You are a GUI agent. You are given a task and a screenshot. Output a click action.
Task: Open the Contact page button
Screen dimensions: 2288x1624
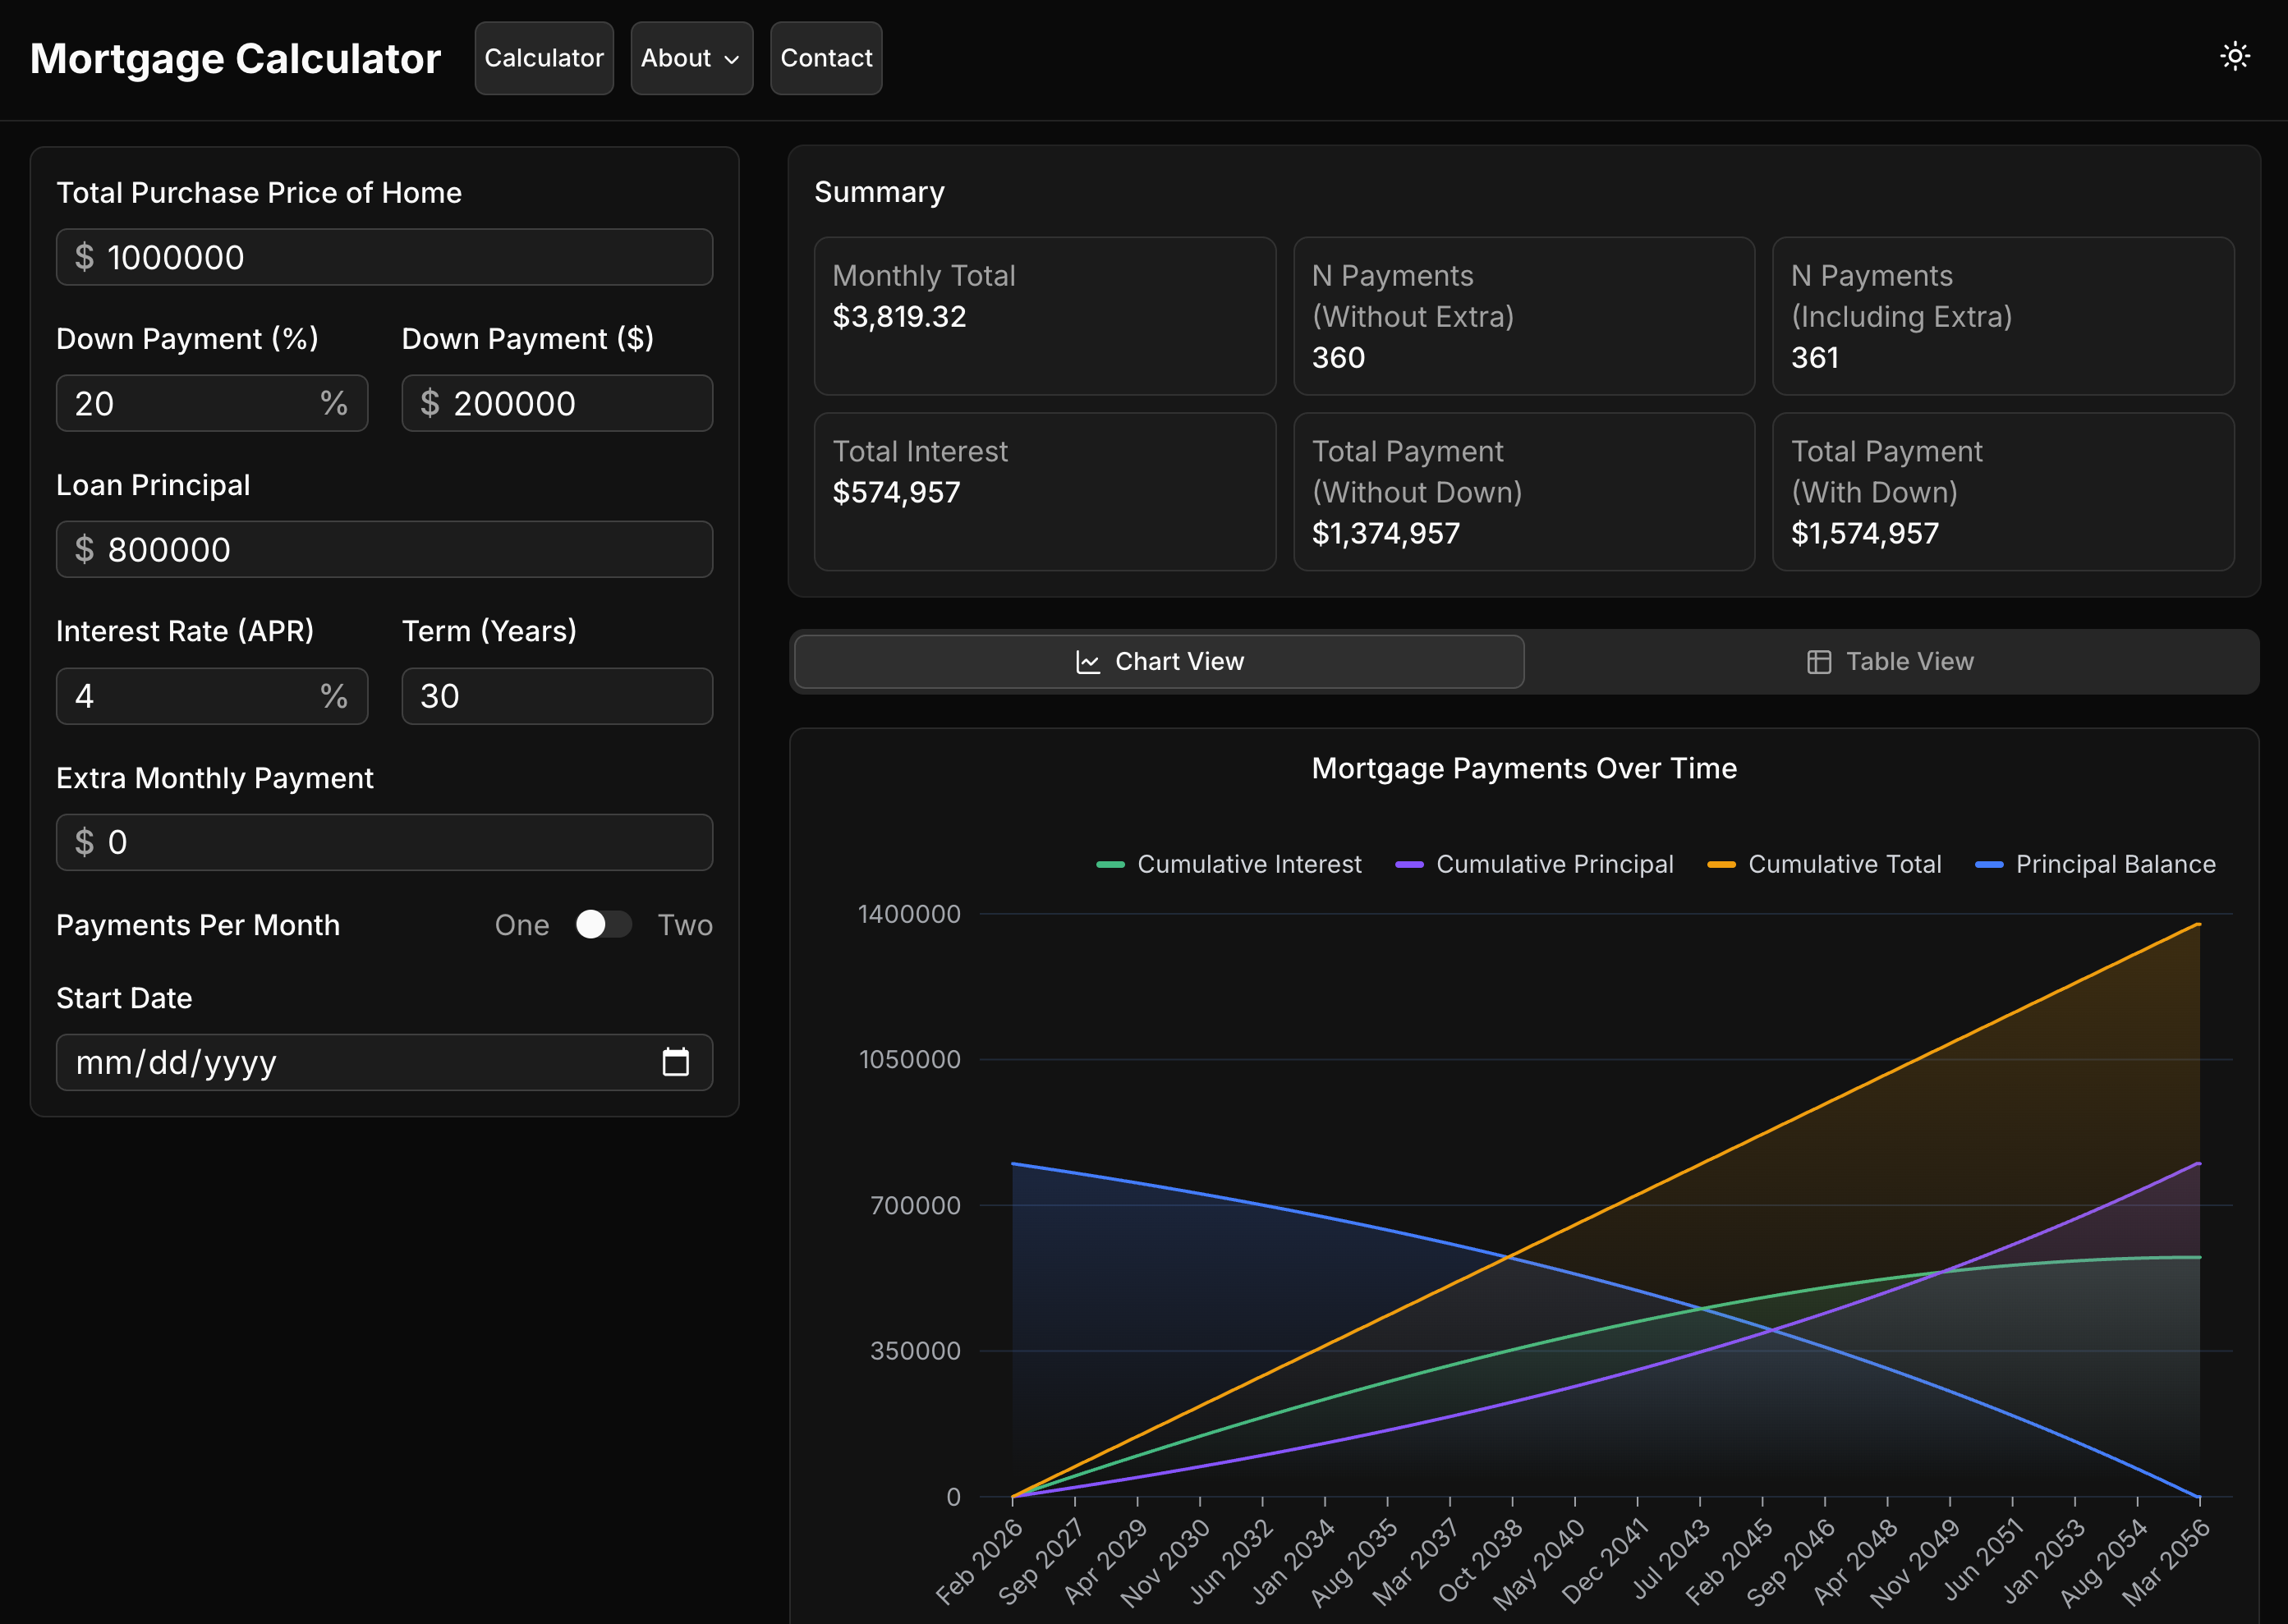tap(825, 58)
